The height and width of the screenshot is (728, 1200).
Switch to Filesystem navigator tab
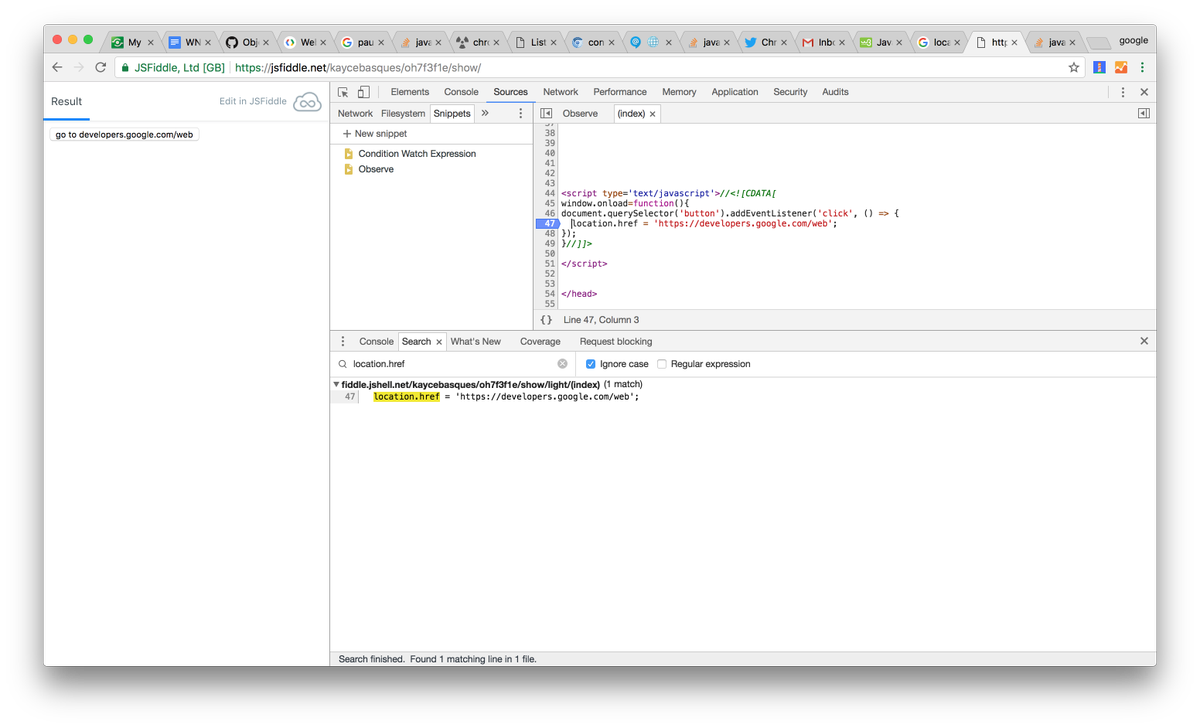click(x=403, y=114)
